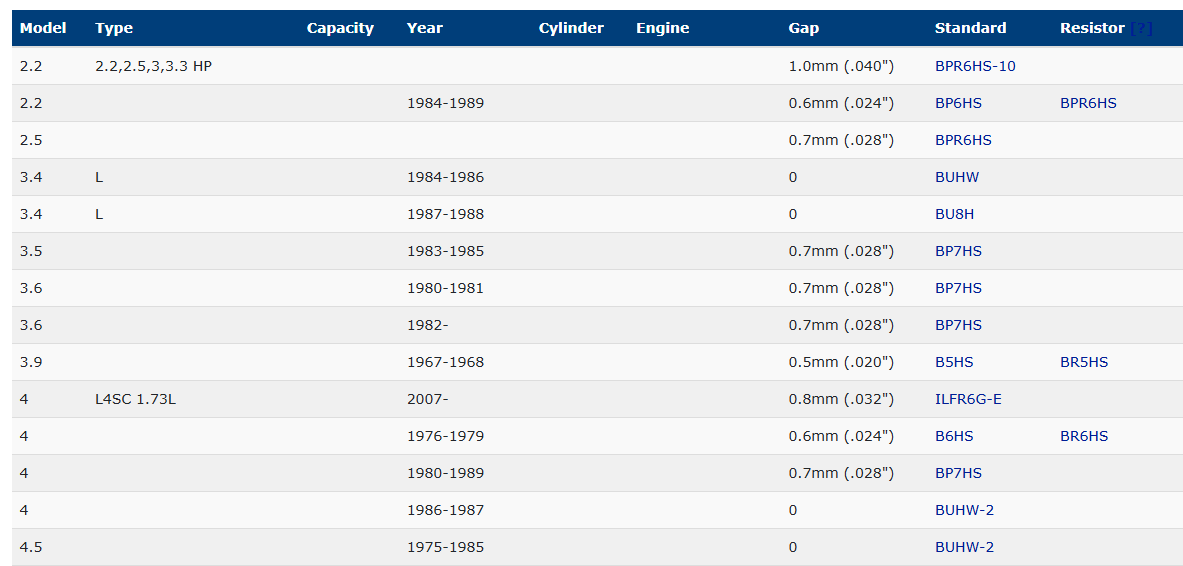Click the Model column header
Screen dimensions: 1183x566
tap(43, 28)
